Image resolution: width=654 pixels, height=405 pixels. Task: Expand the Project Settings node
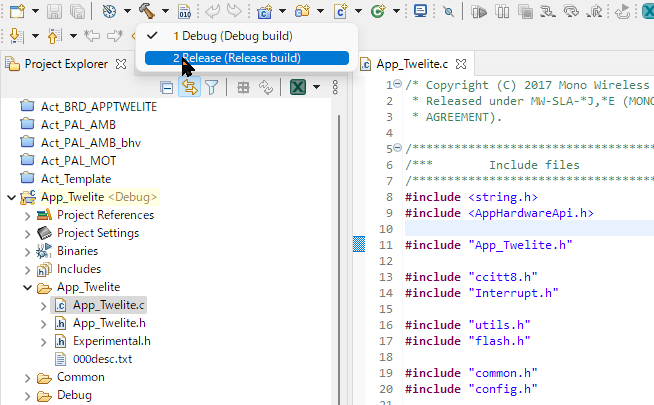28,233
